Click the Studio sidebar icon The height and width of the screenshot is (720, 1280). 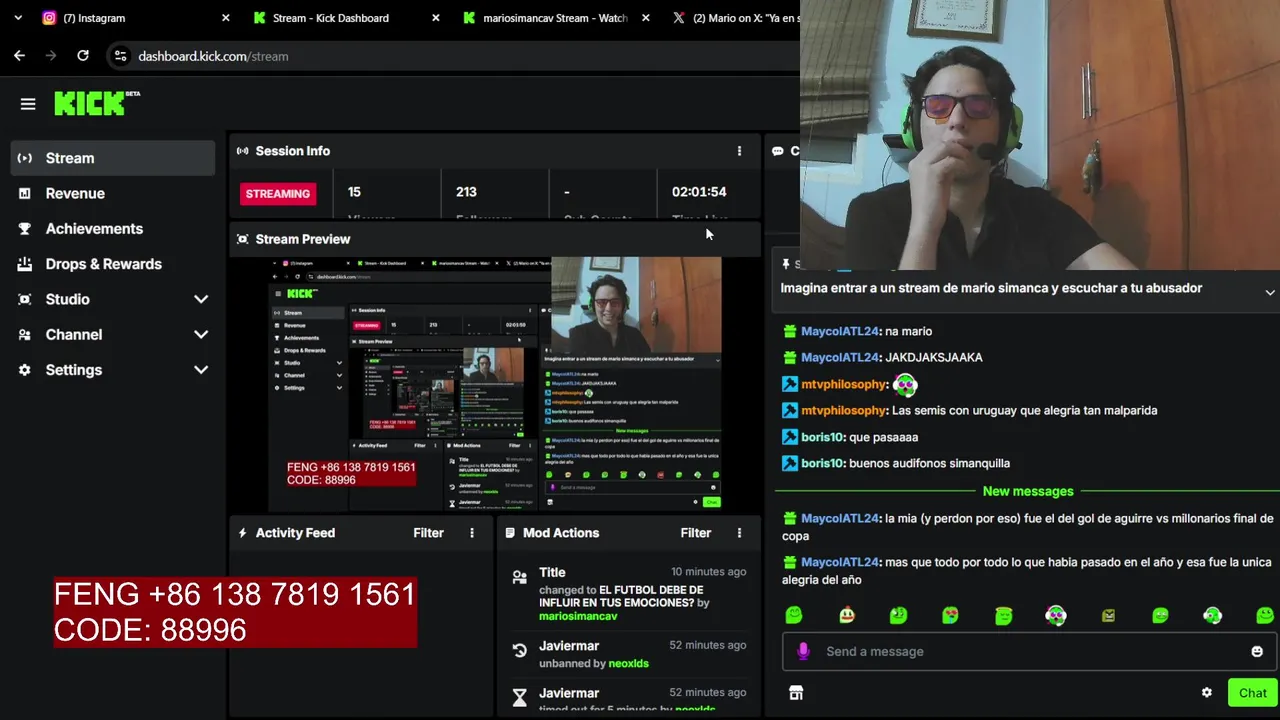pos(25,299)
